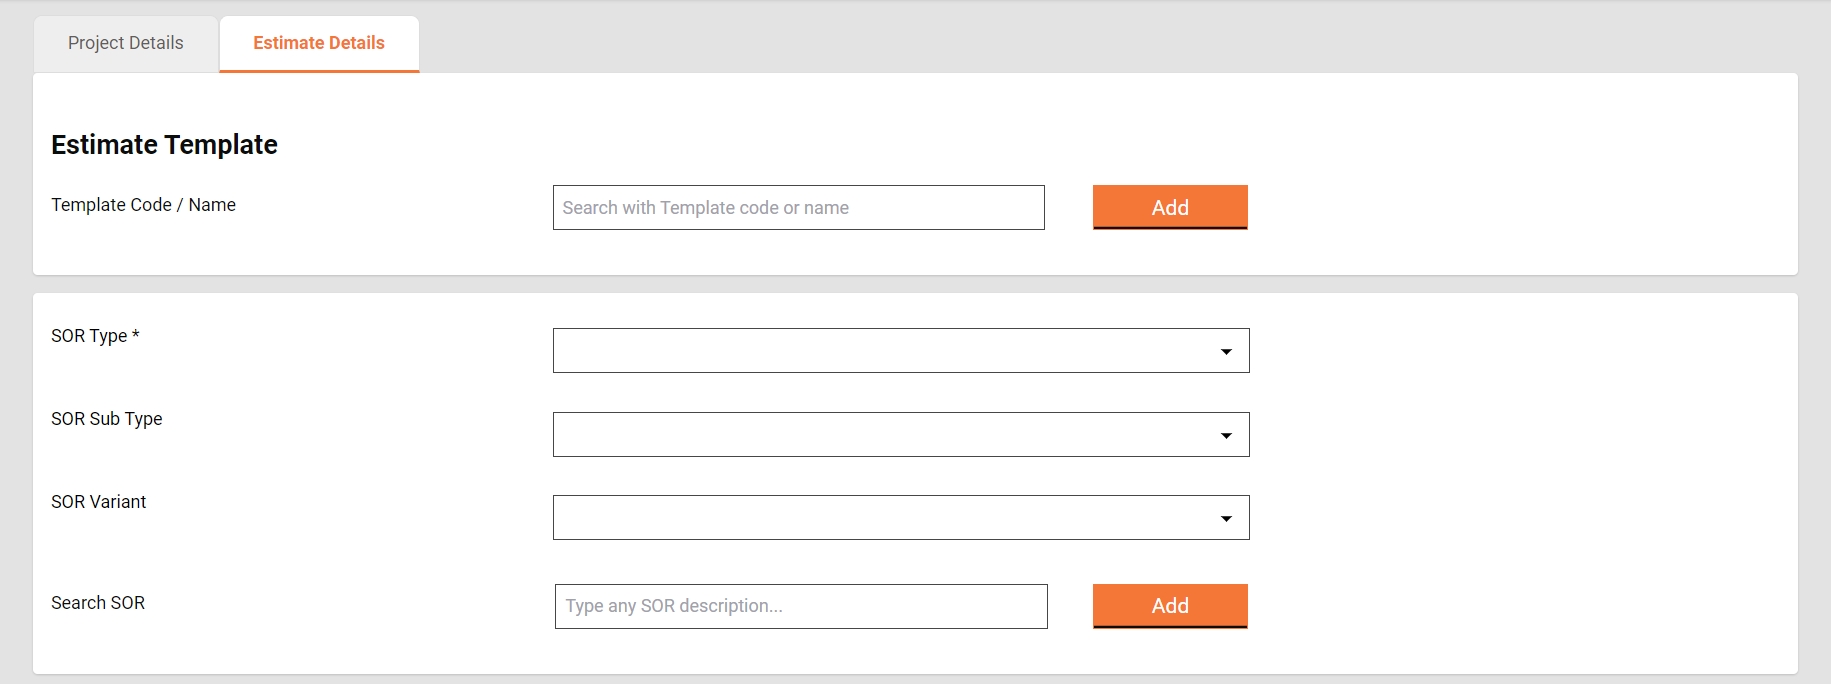Click the Template Code / Name label
Image resolution: width=1831 pixels, height=684 pixels.
[x=143, y=205]
